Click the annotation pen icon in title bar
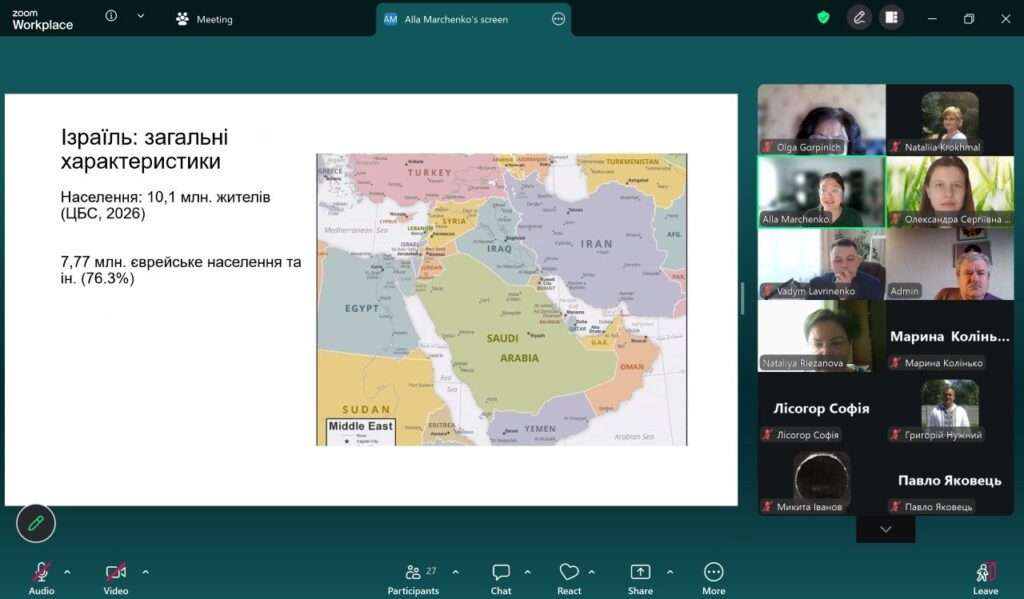Image resolution: width=1024 pixels, height=599 pixels. pyautogui.click(x=859, y=18)
